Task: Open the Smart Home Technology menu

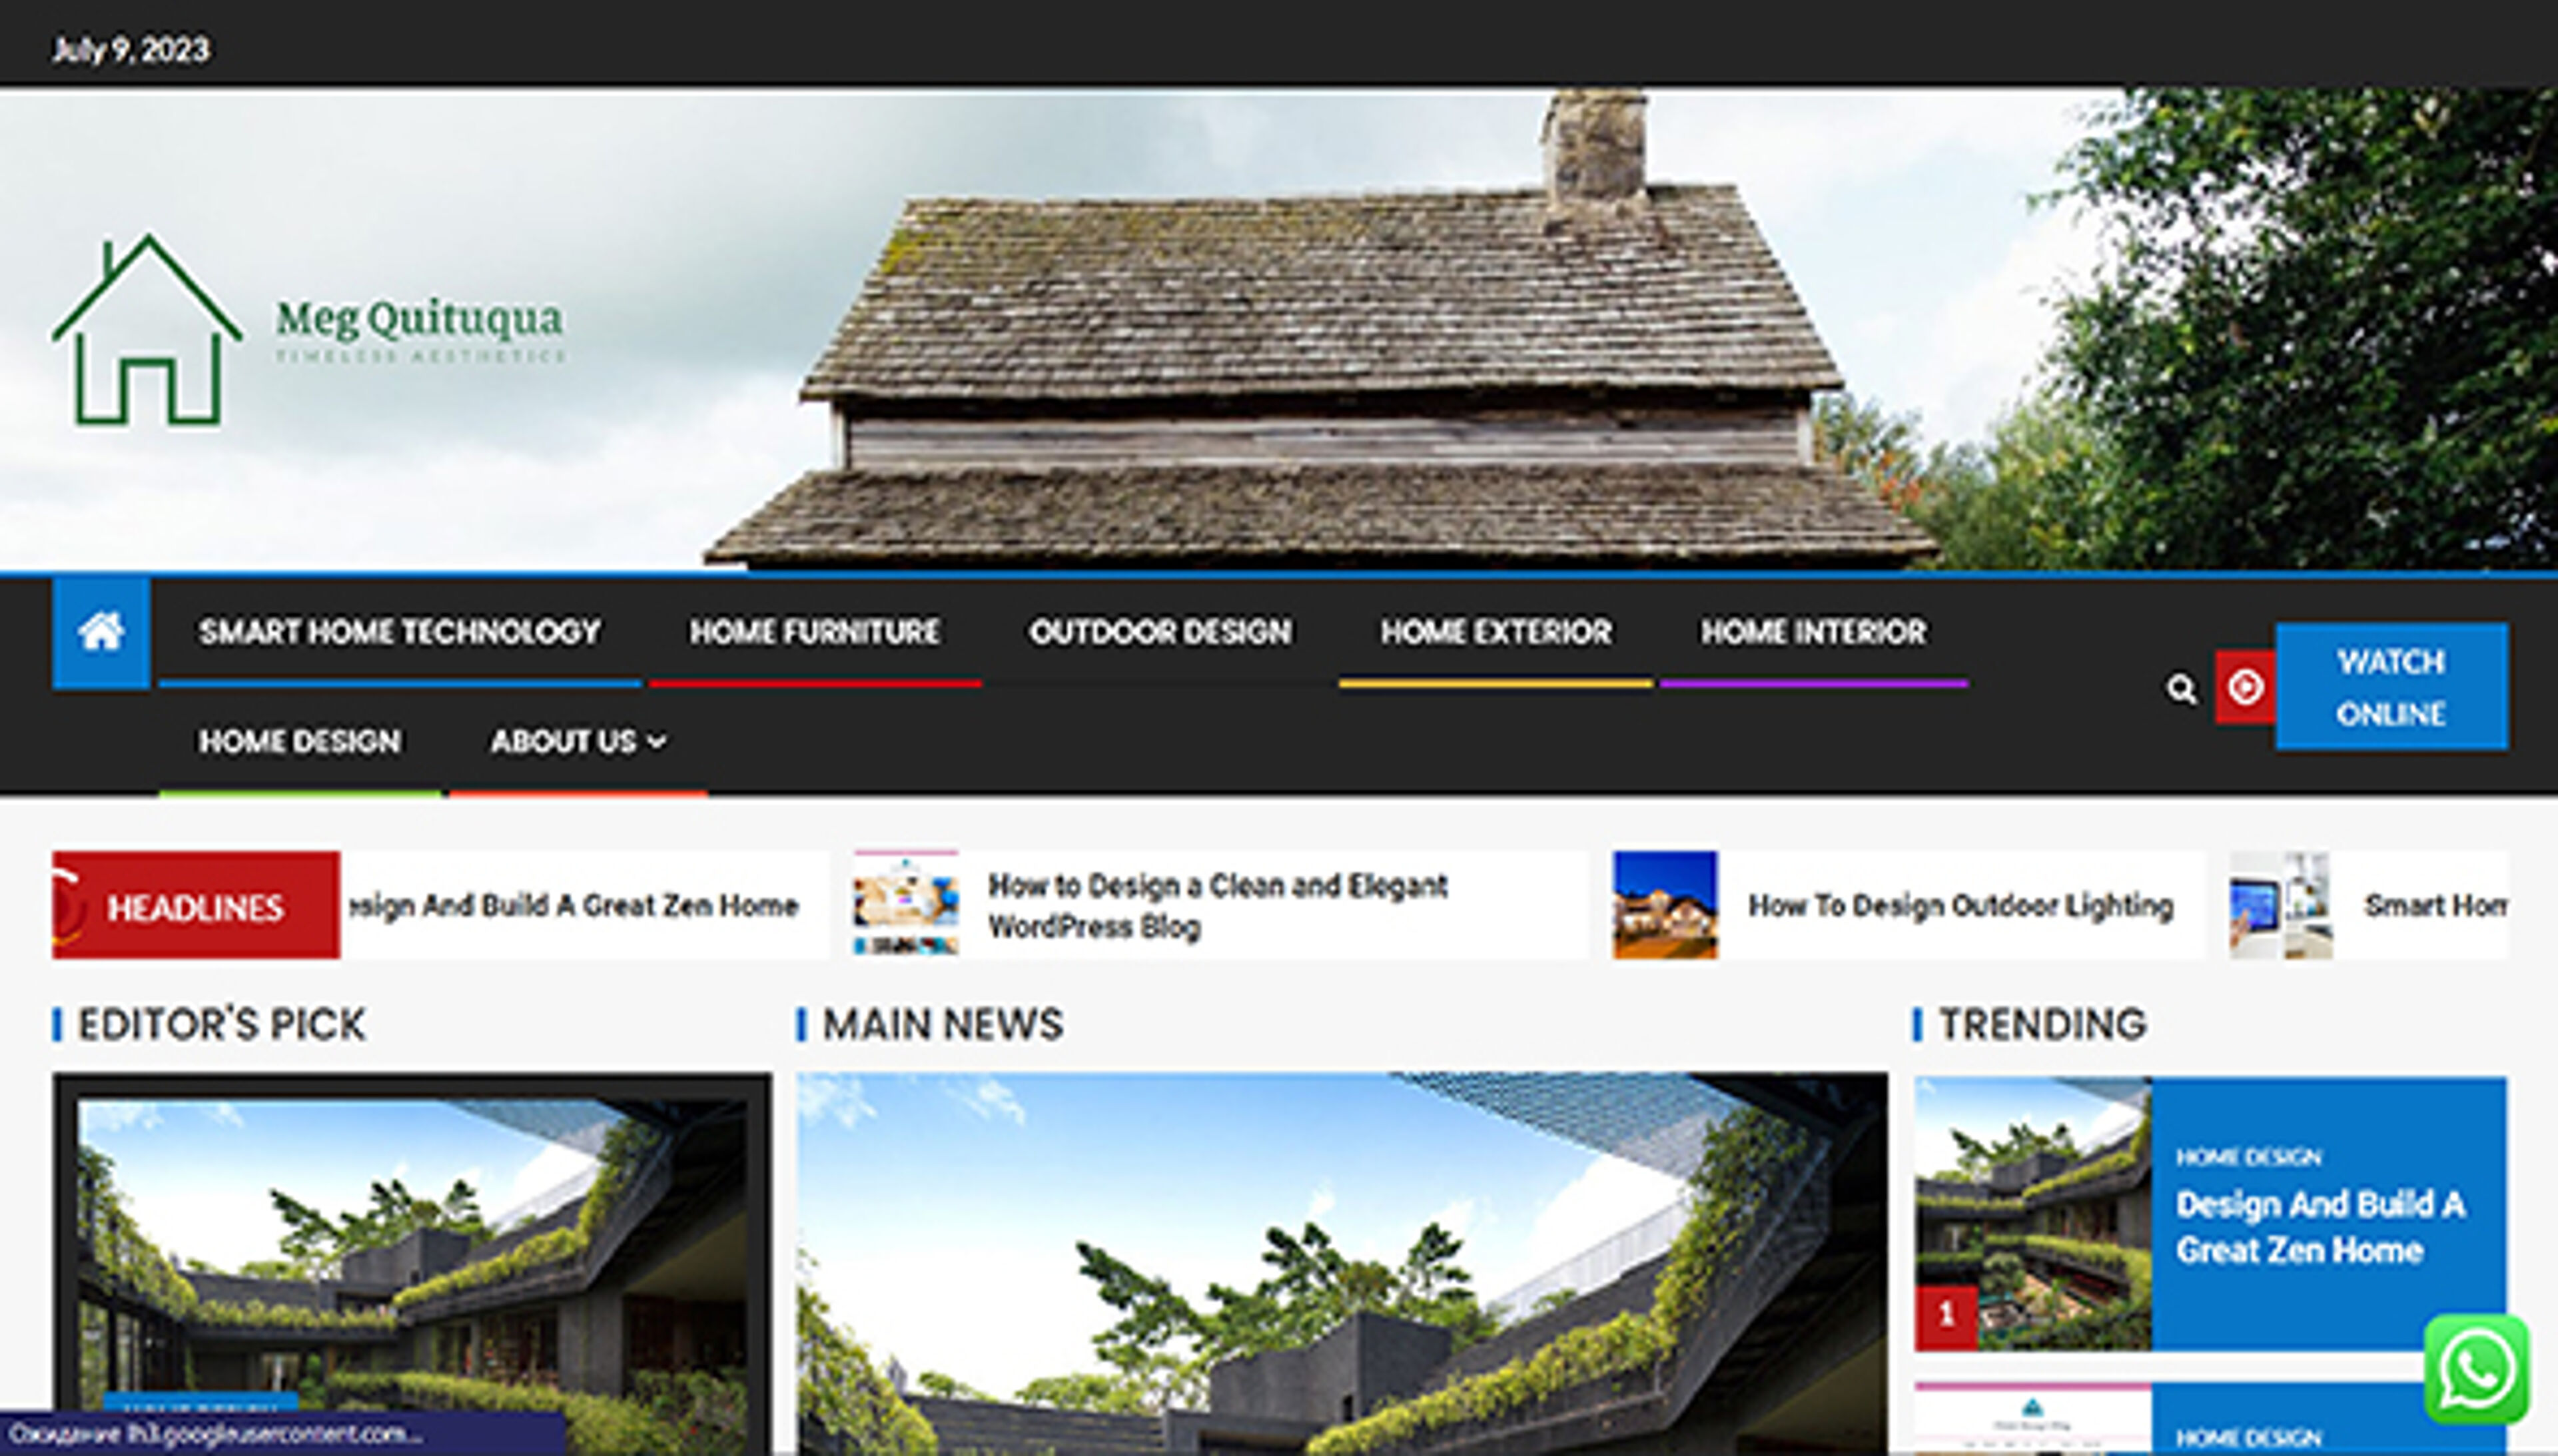Action: 399,632
